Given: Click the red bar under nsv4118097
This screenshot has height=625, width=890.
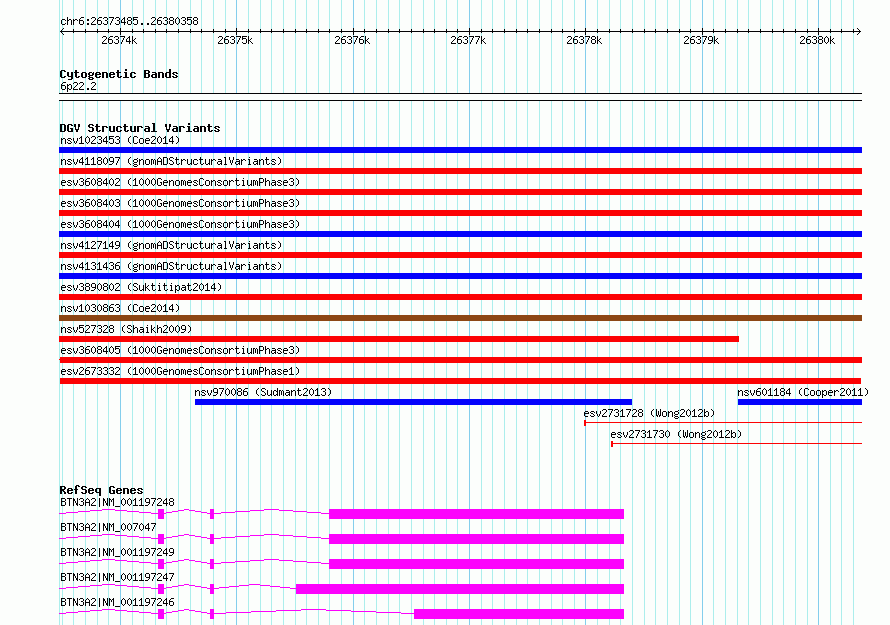Looking at the screenshot, I should (460, 171).
